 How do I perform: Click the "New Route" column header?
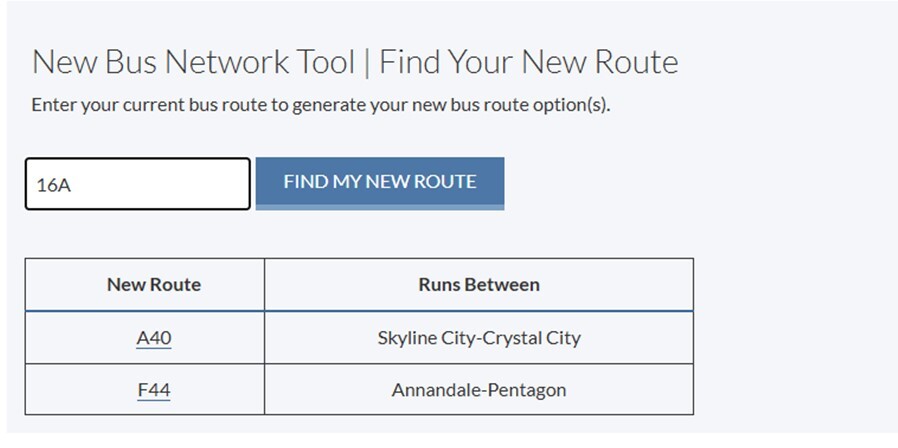point(154,285)
